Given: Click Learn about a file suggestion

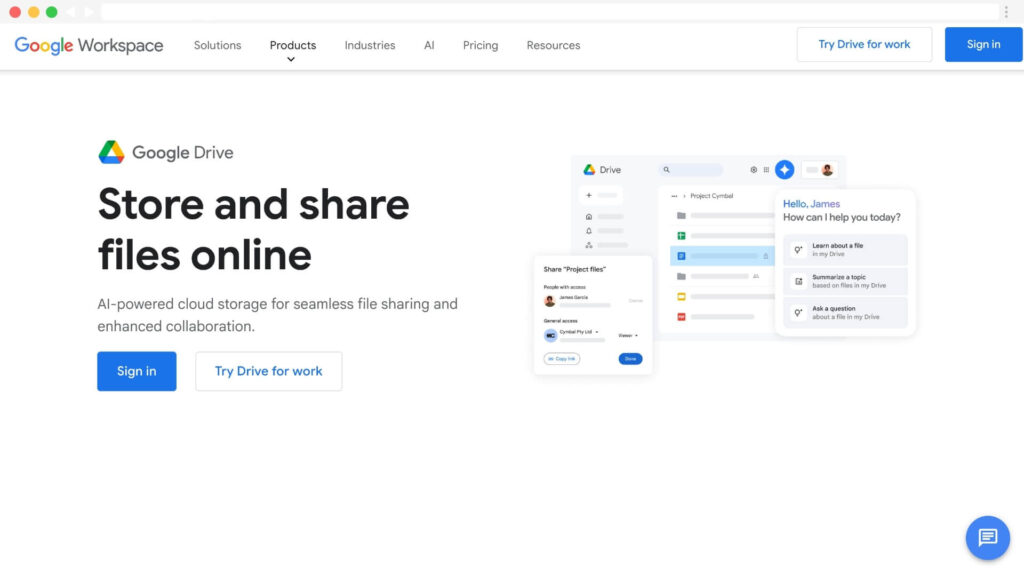Looking at the screenshot, I should [845, 249].
